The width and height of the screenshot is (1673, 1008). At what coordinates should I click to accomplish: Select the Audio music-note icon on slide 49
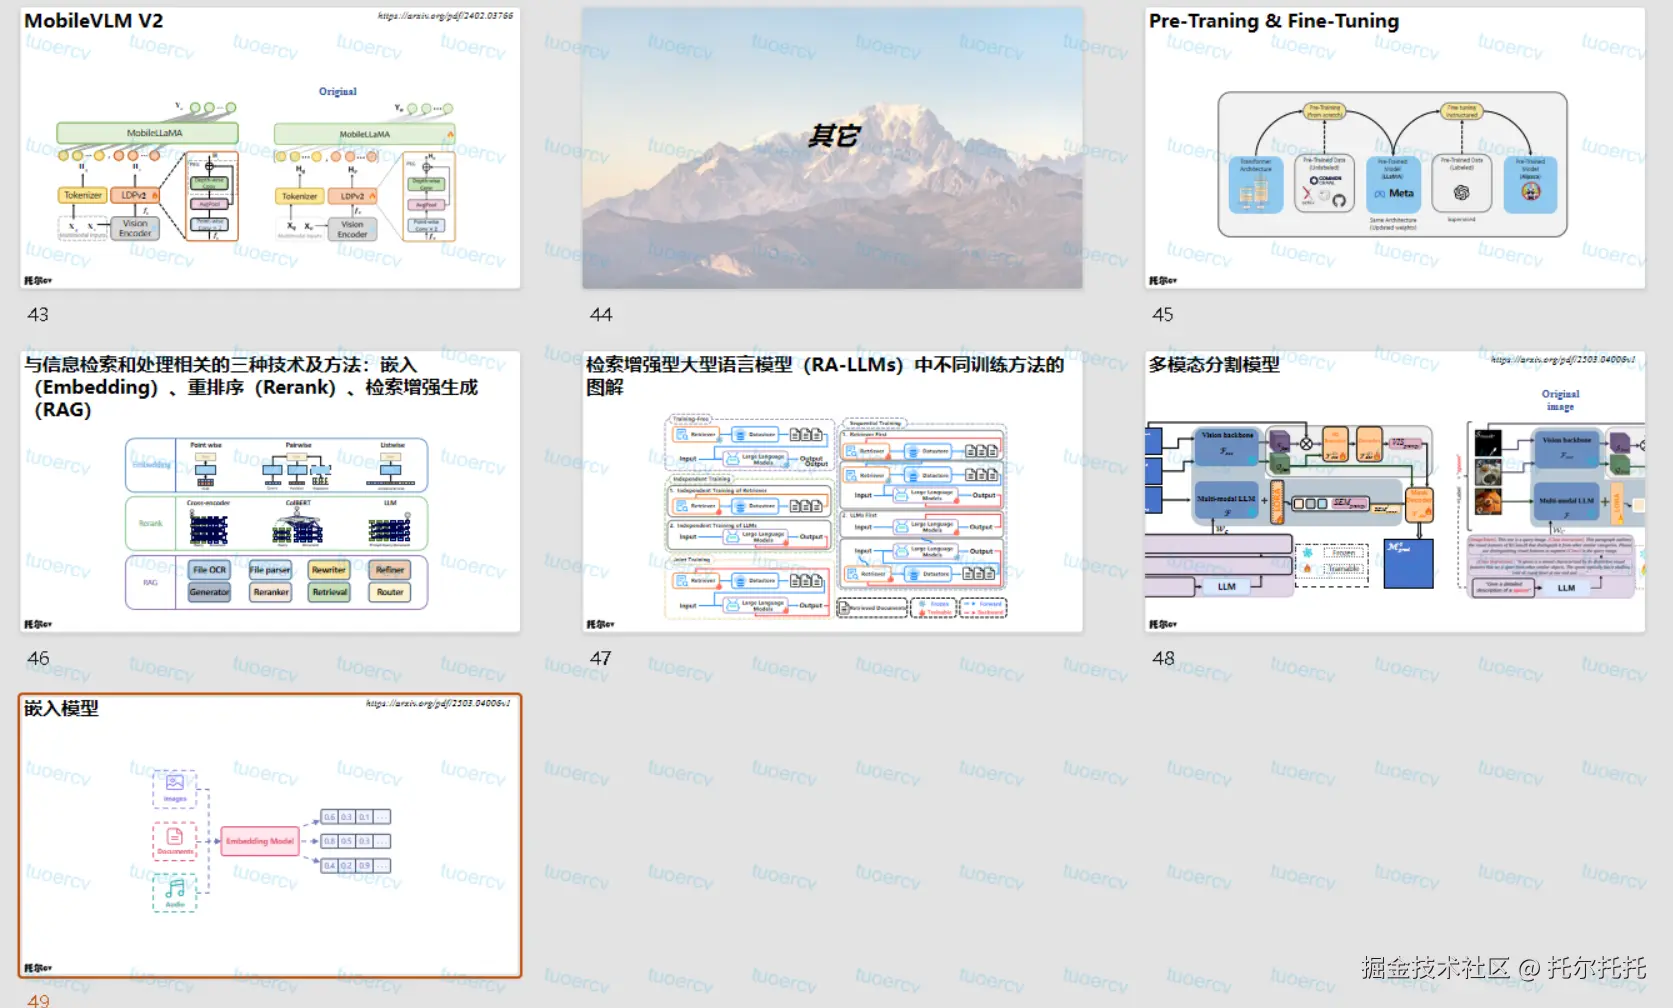174,890
